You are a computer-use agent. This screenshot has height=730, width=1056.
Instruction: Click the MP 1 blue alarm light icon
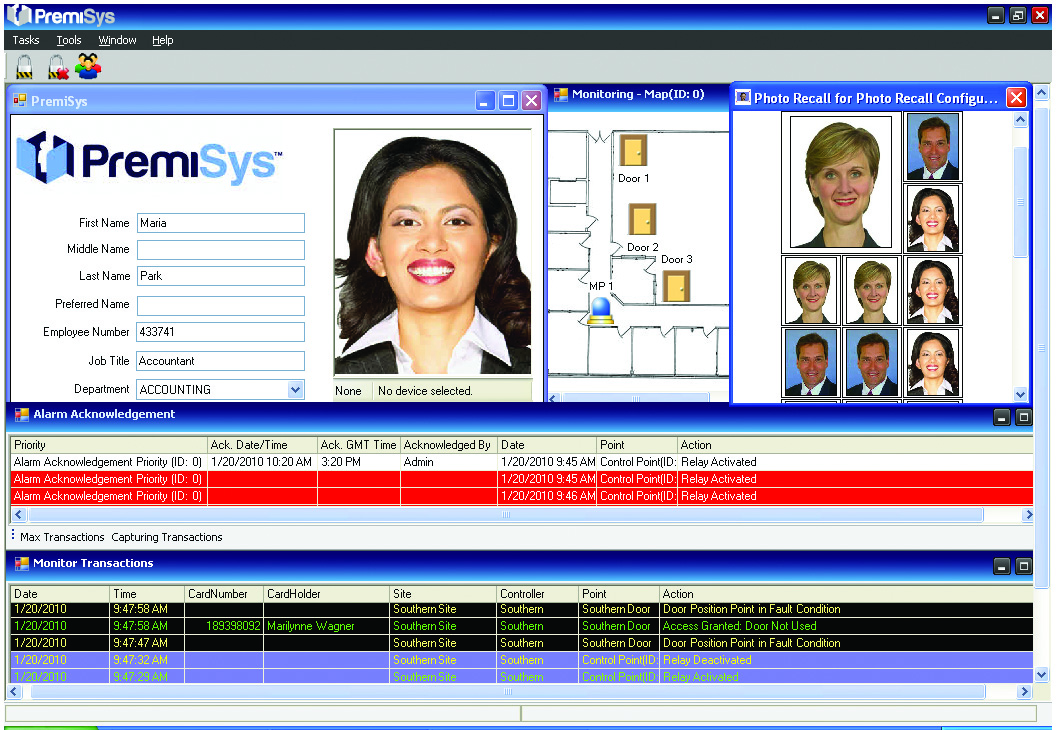click(602, 311)
